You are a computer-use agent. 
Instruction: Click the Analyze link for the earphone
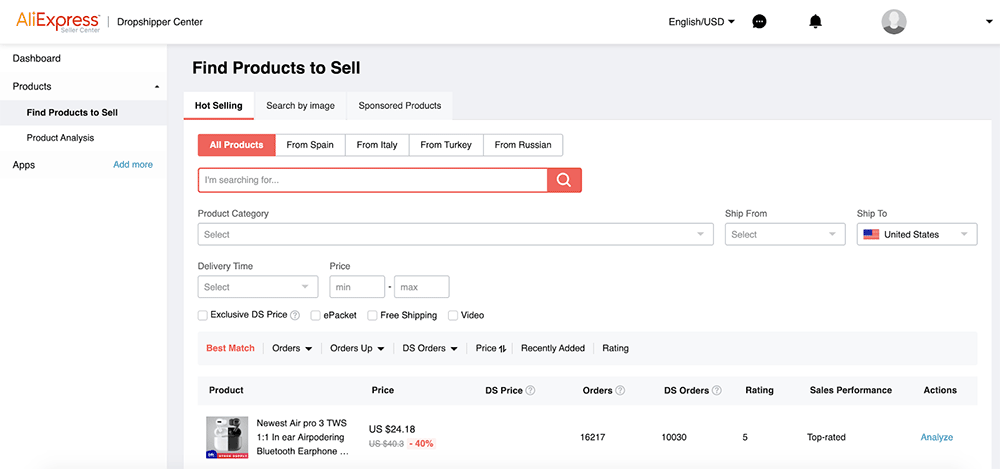[937, 437]
